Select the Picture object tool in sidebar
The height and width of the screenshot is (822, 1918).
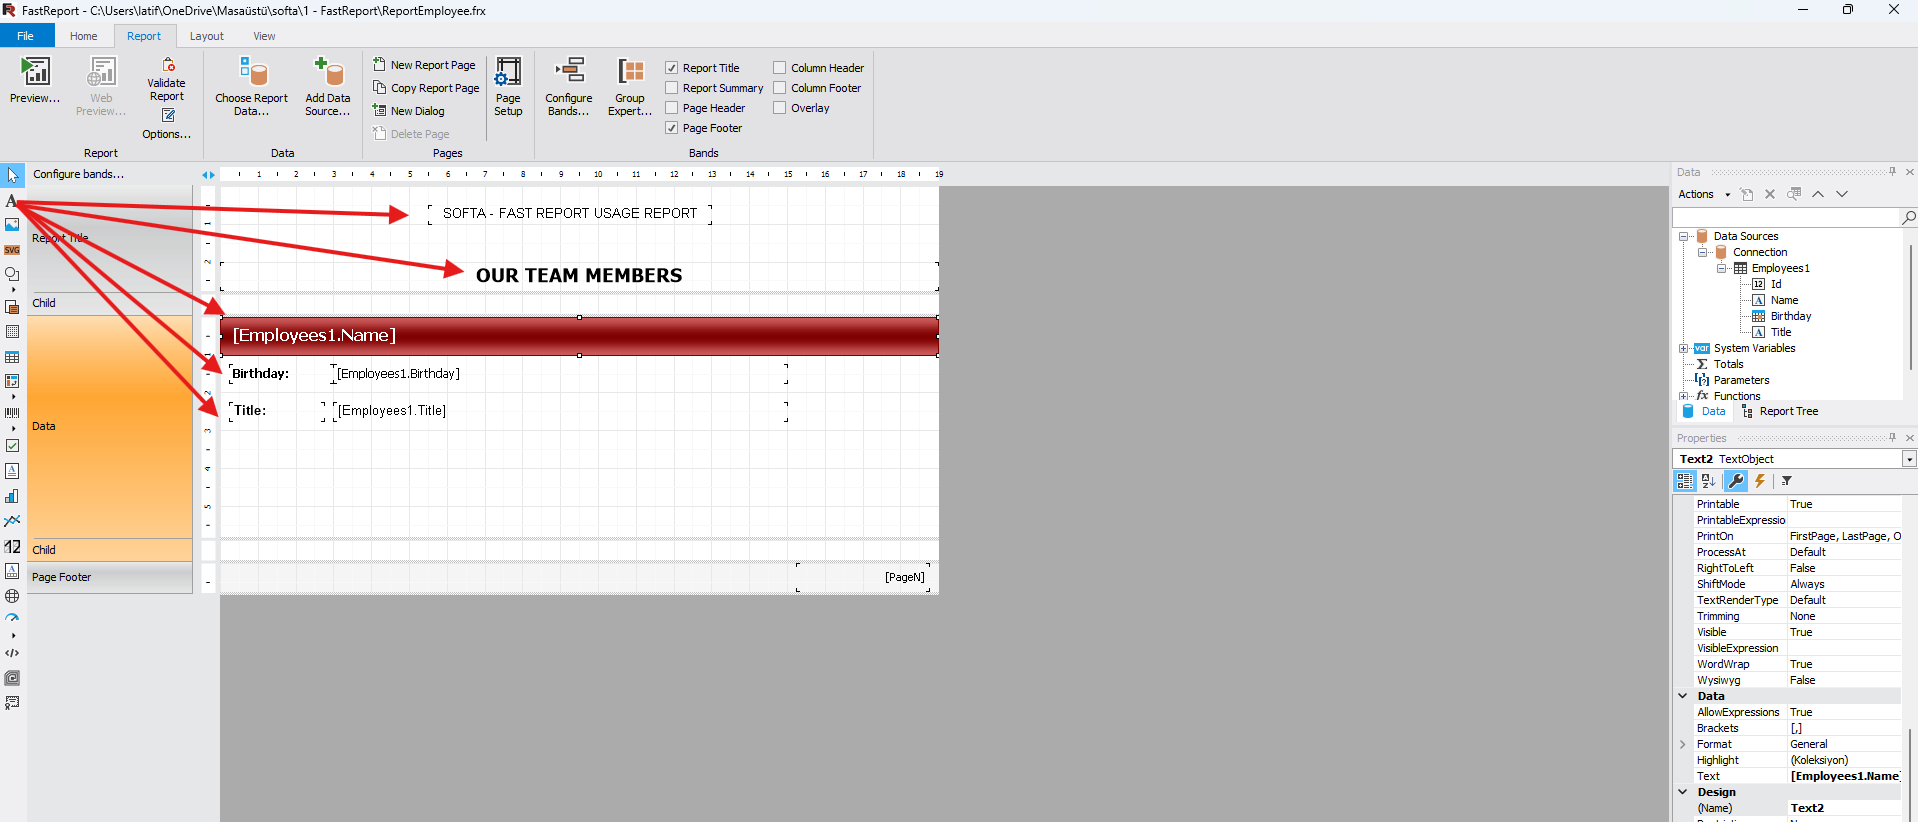click(12, 225)
